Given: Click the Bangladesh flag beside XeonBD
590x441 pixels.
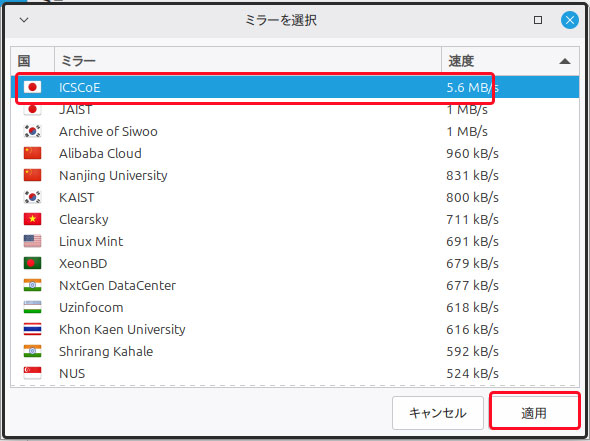Looking at the screenshot, I should tap(32, 263).
